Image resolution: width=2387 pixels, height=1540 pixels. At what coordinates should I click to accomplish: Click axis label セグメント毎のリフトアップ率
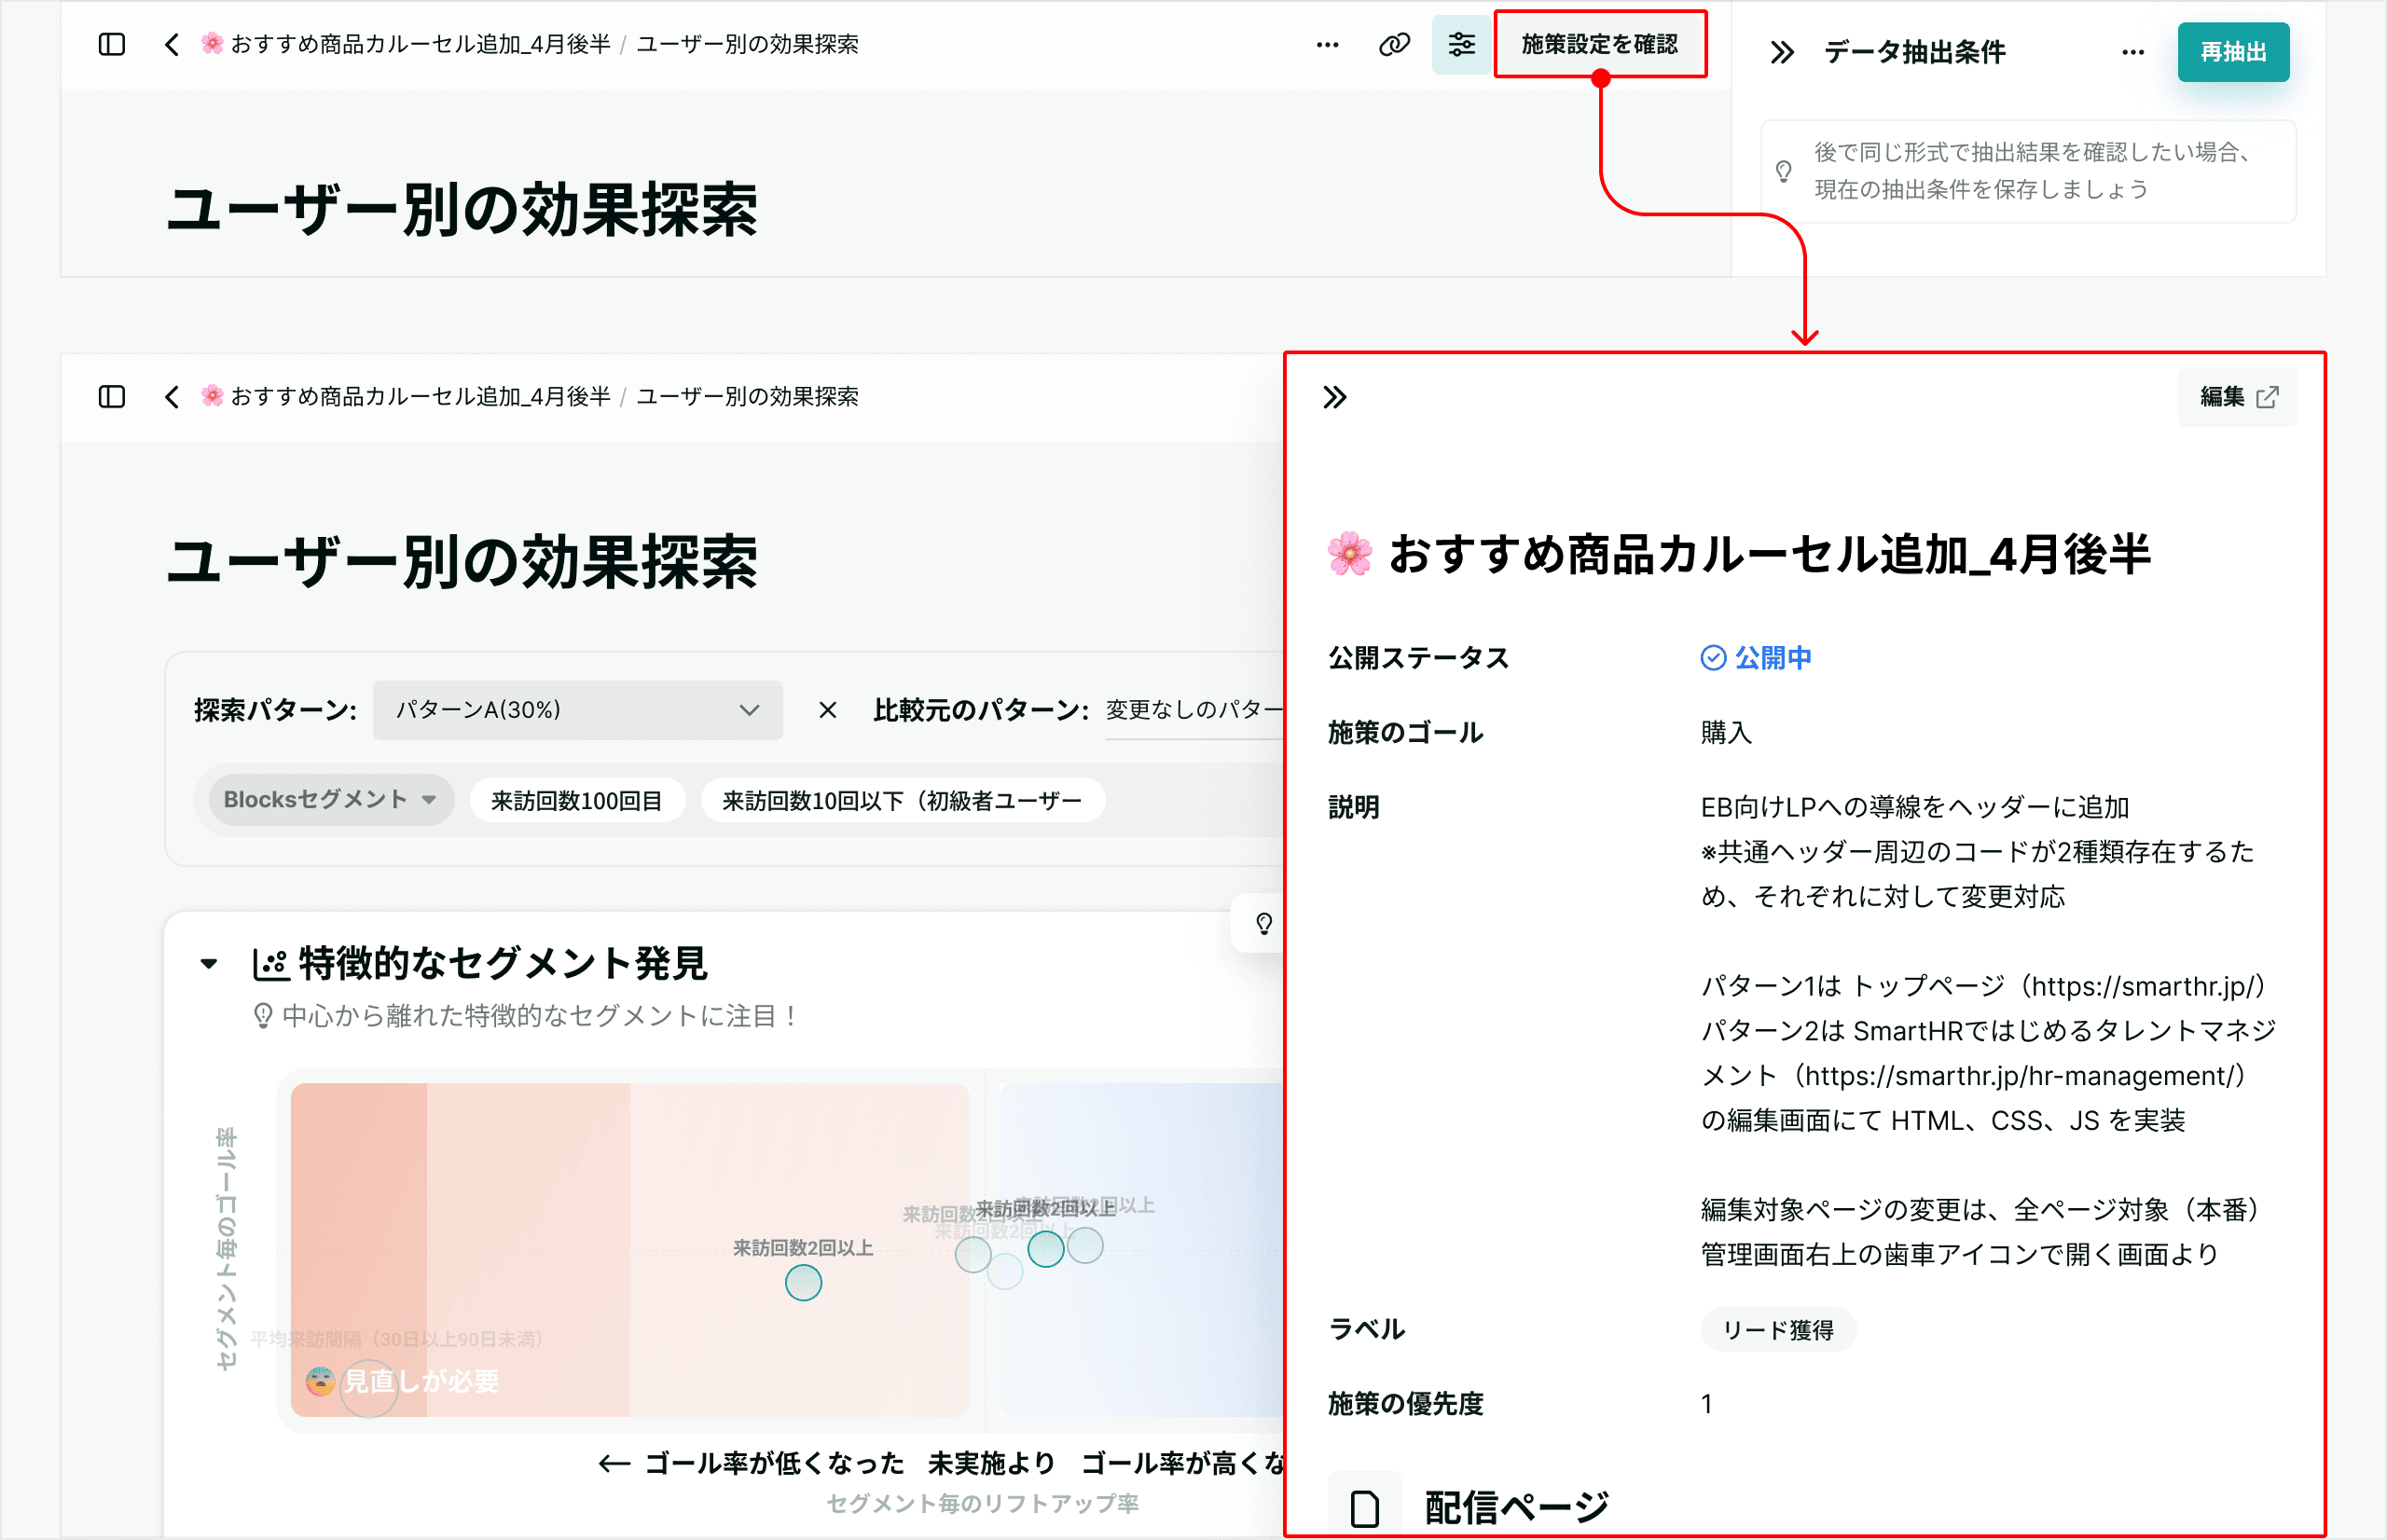pyautogui.click(x=982, y=1504)
